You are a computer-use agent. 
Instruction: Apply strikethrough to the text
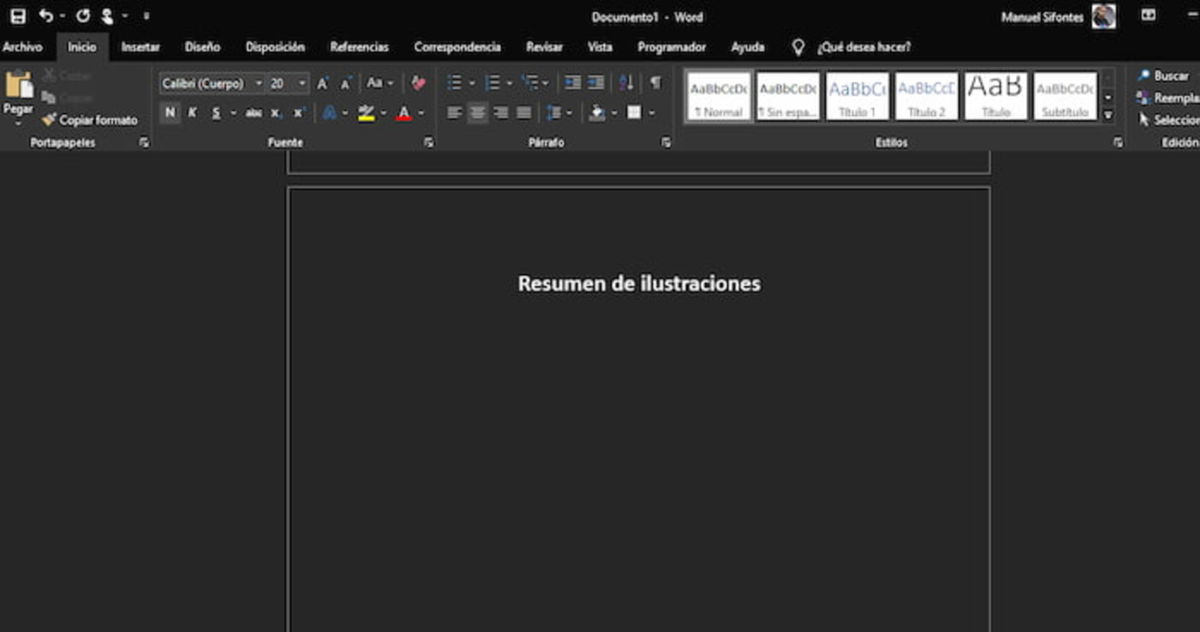coord(254,112)
